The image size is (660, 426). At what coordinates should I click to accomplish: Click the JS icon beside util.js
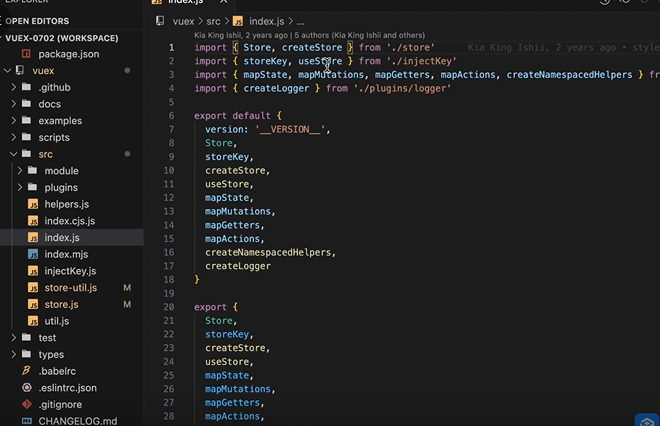(33, 321)
